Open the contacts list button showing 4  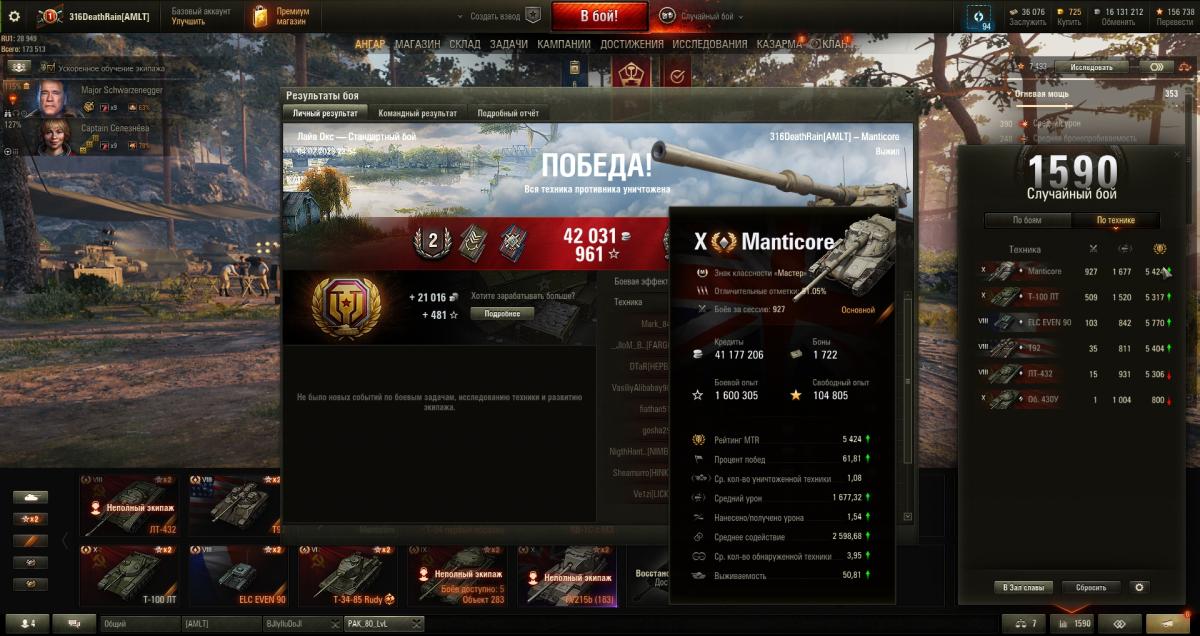point(26,623)
